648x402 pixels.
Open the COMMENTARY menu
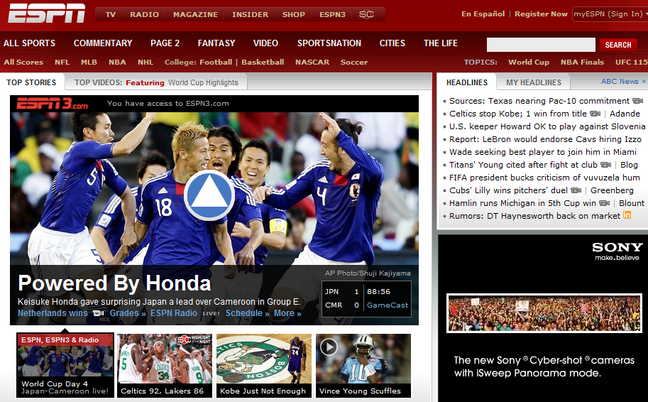point(103,43)
